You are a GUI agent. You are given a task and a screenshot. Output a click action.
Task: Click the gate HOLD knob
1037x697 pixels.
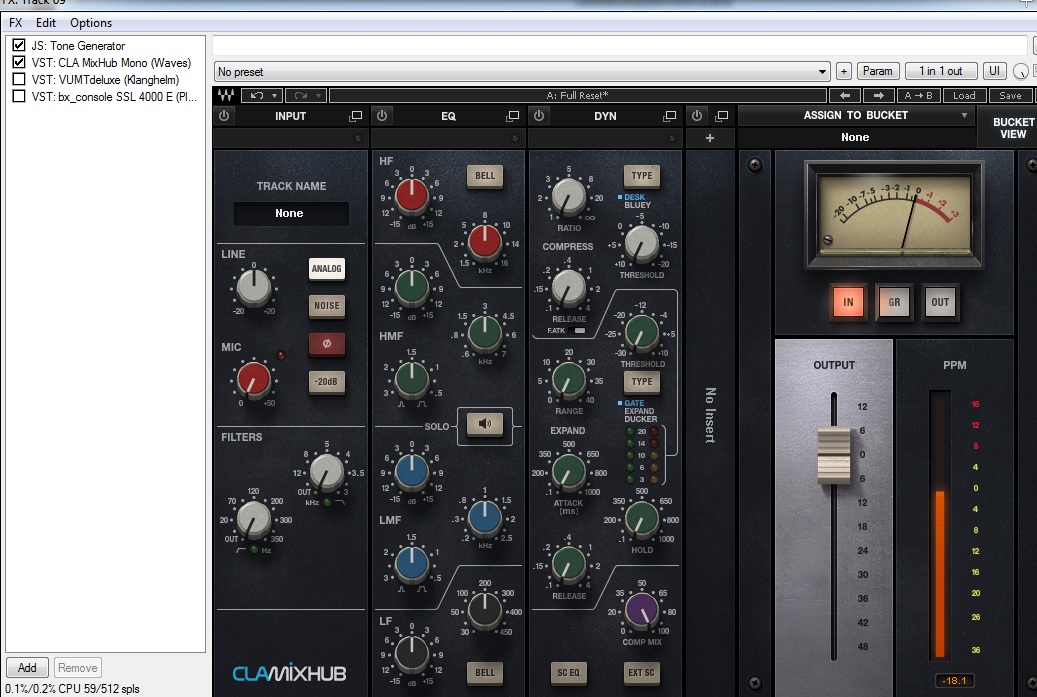pos(642,519)
